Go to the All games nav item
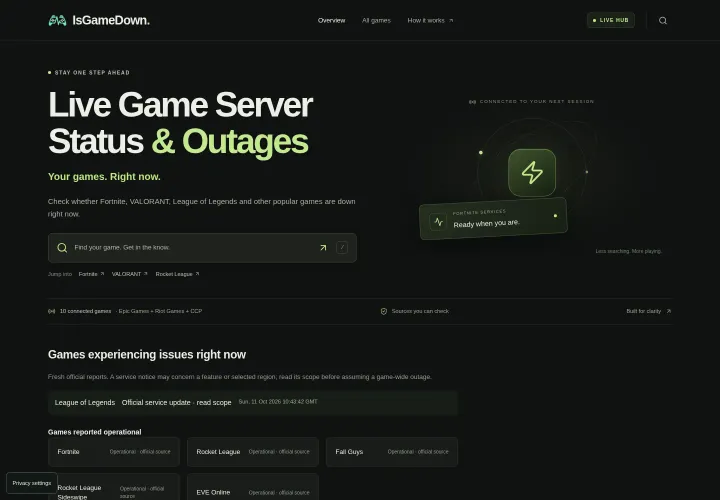This screenshot has width=720, height=500. tap(376, 20)
